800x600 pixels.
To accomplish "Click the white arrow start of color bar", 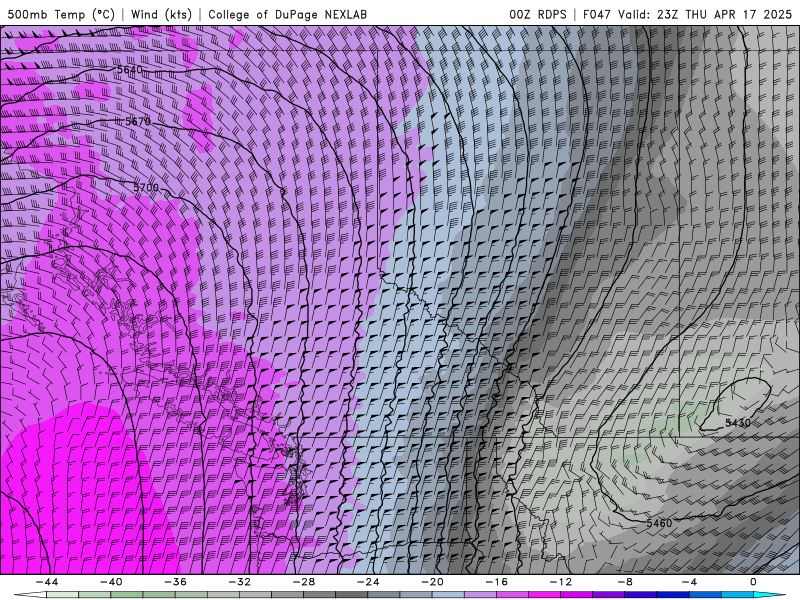I will 30,595.
